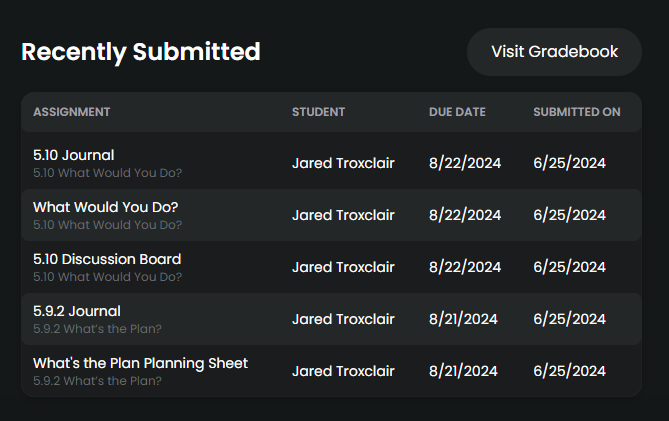
Task: Select the Recently Submitted heading
Action: pos(141,52)
